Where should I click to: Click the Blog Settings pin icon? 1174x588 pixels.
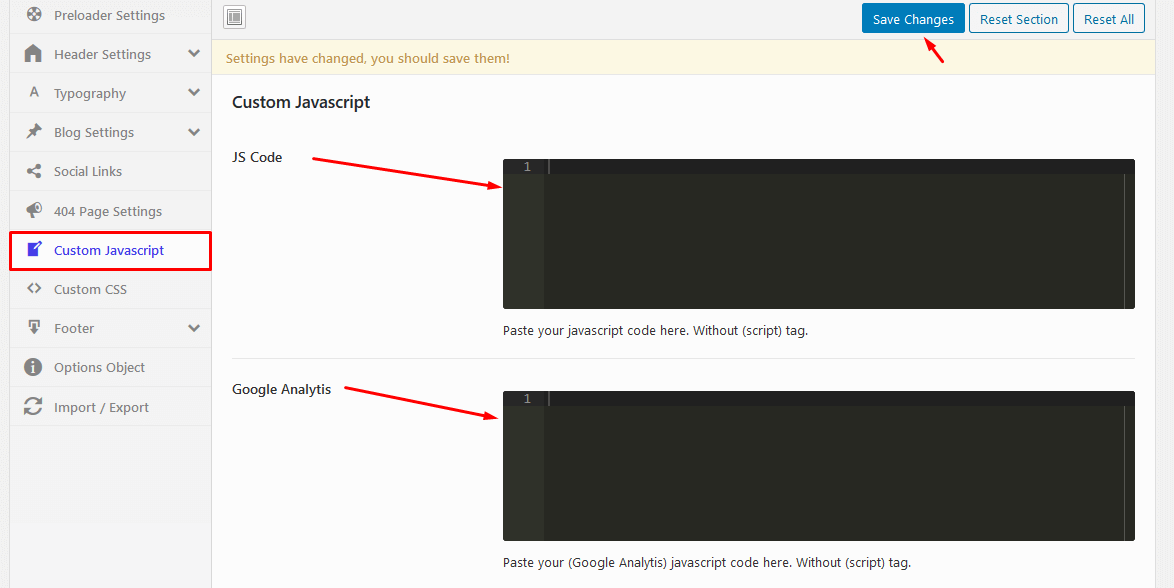click(34, 132)
